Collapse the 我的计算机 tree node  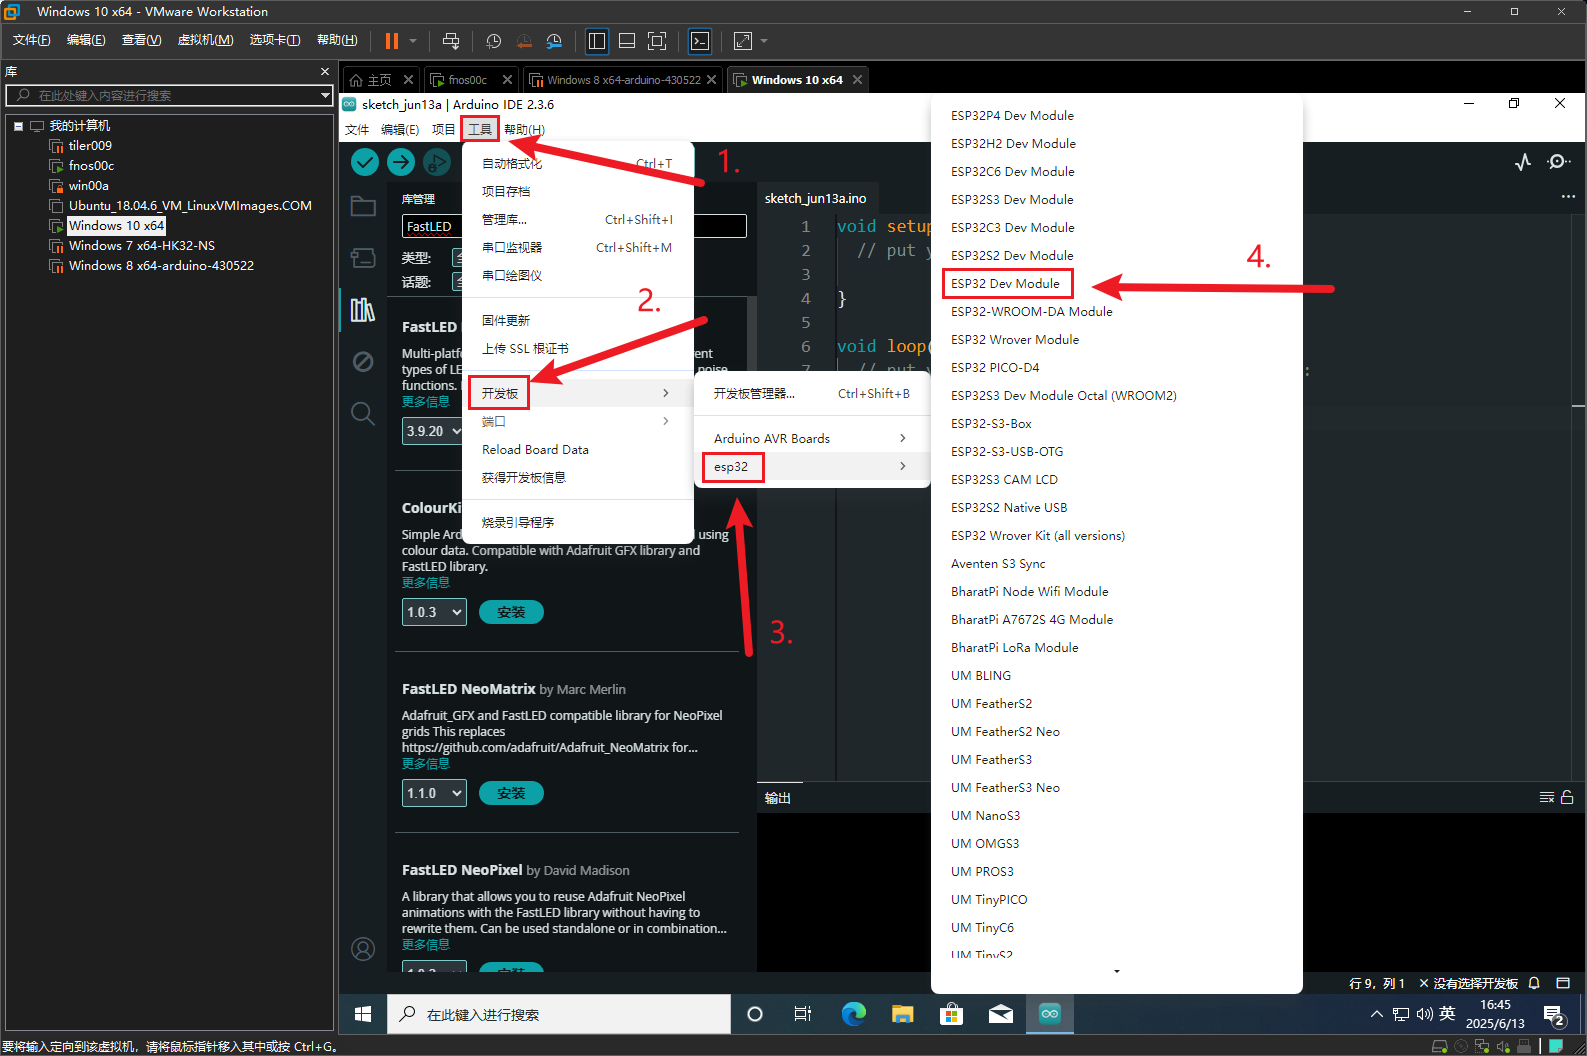[18, 126]
